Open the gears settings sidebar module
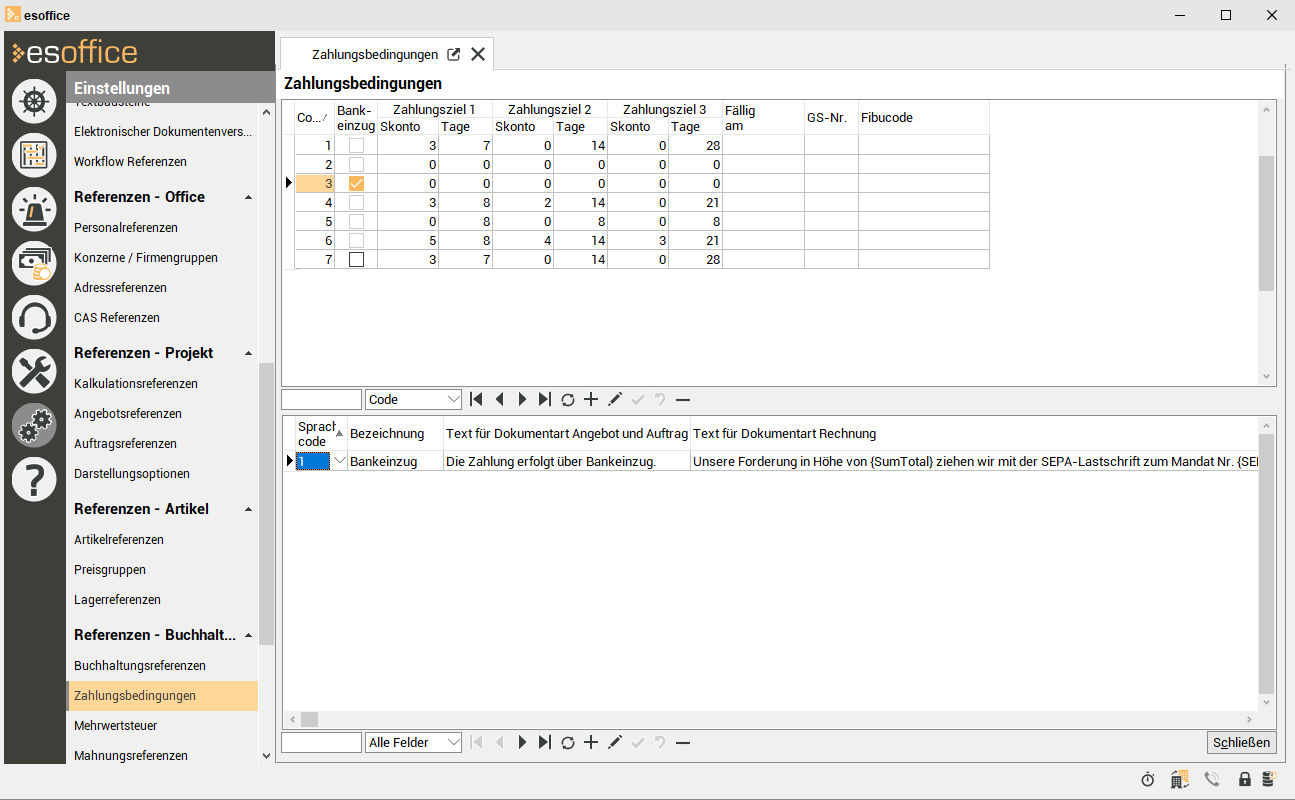Screen dimensions: 1295x800 [34, 426]
